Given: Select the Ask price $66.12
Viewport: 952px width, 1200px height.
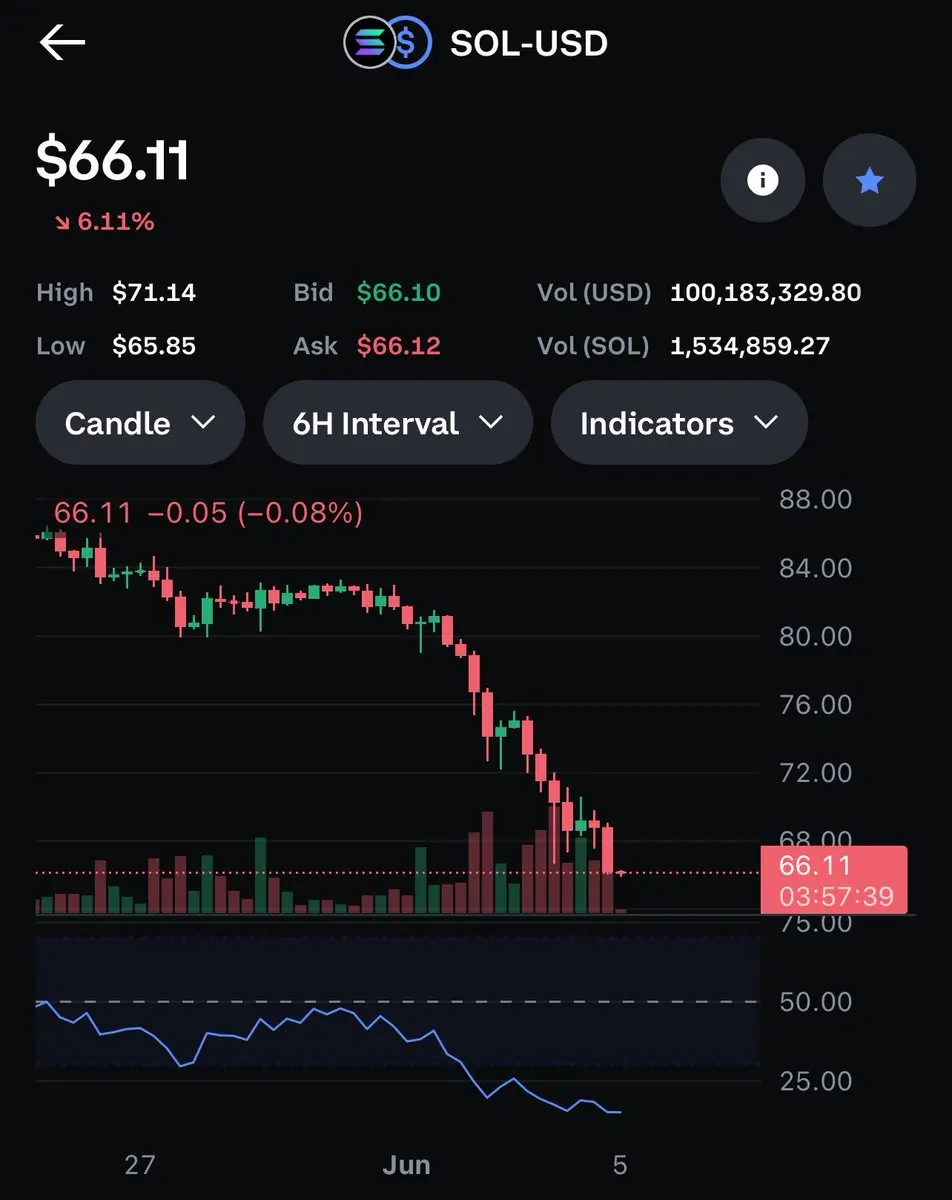Looking at the screenshot, I should tap(399, 346).
